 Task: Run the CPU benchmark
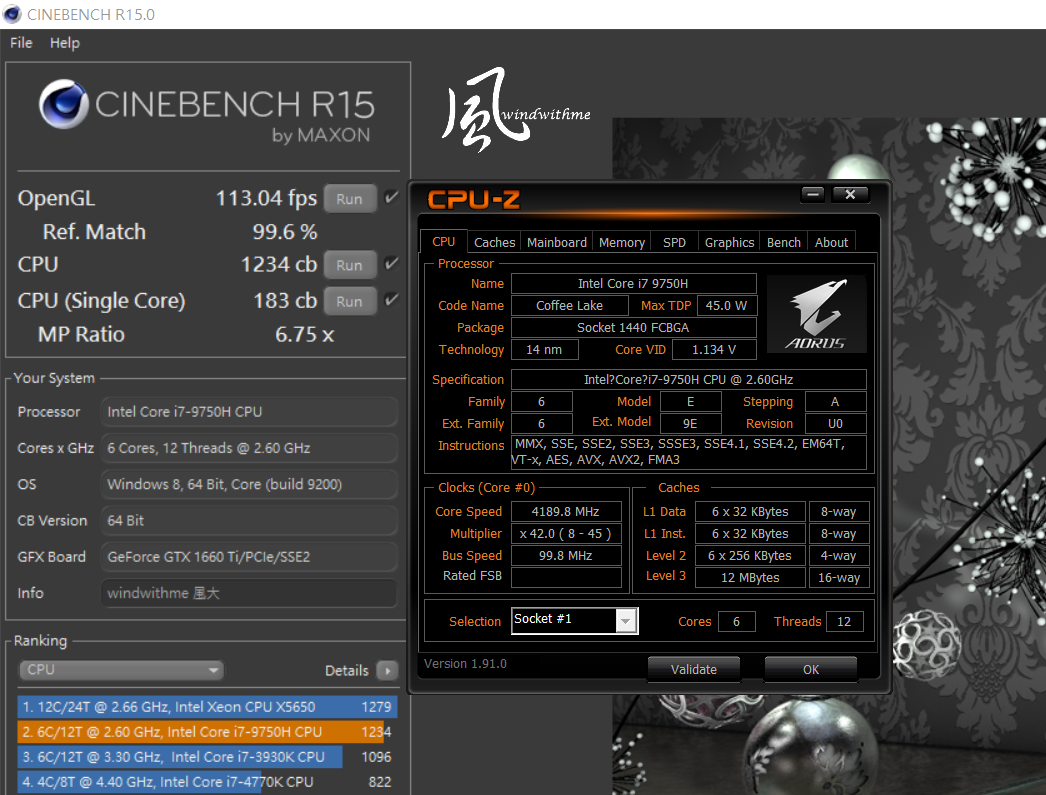pos(350,265)
